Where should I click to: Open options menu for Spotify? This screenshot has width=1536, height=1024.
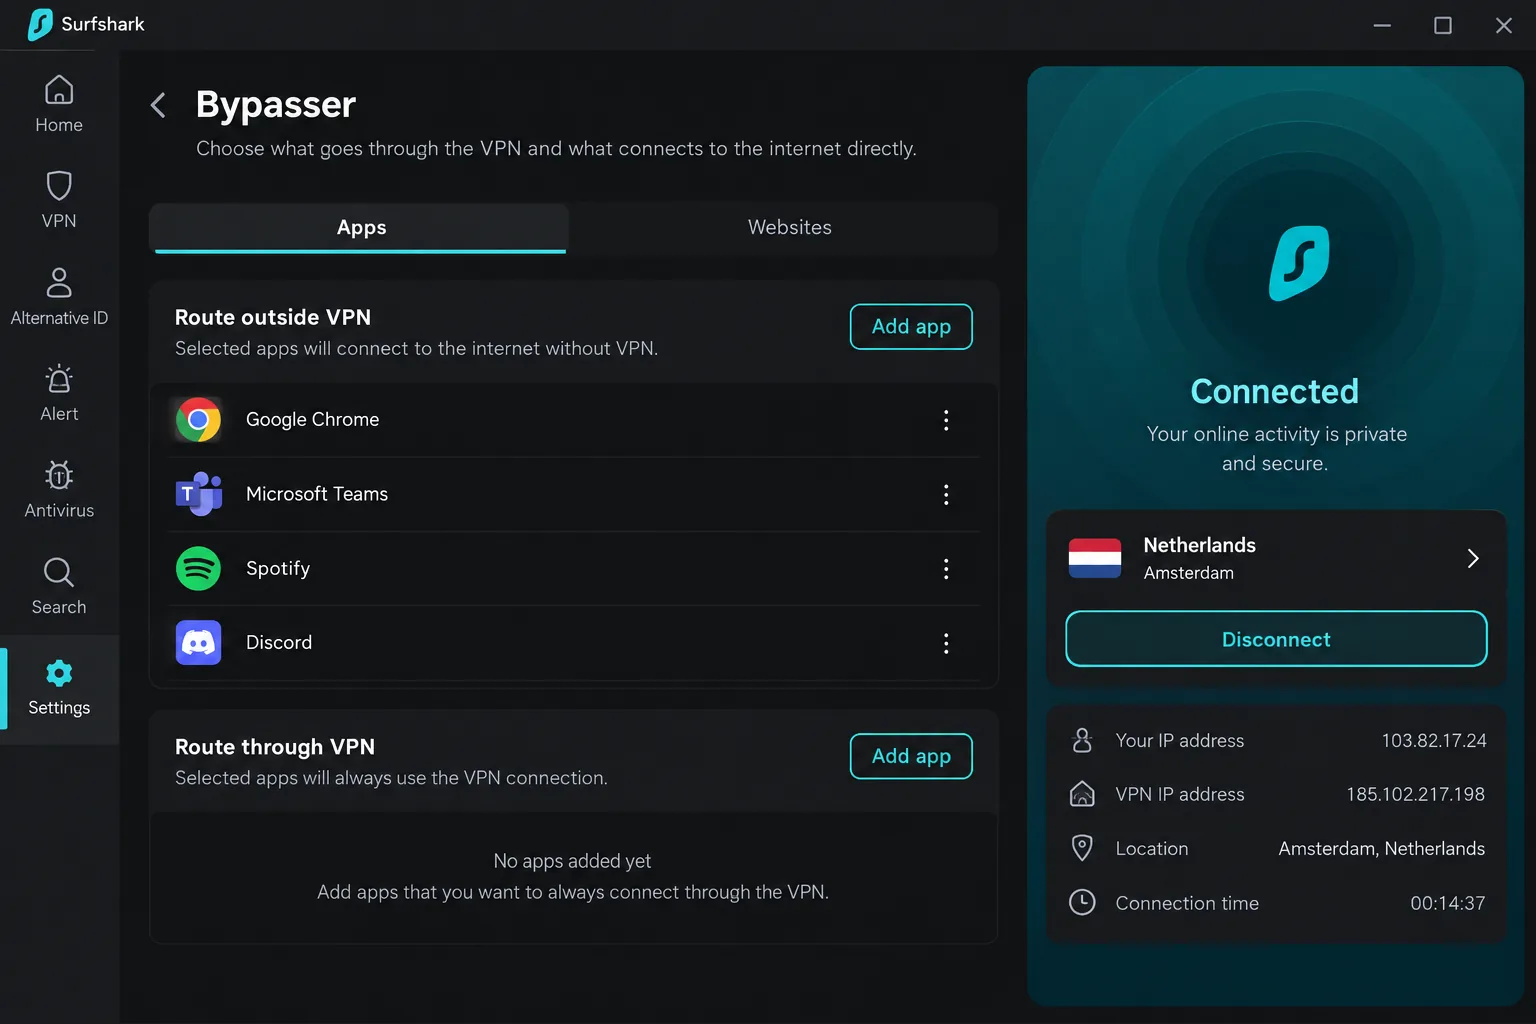point(946,569)
